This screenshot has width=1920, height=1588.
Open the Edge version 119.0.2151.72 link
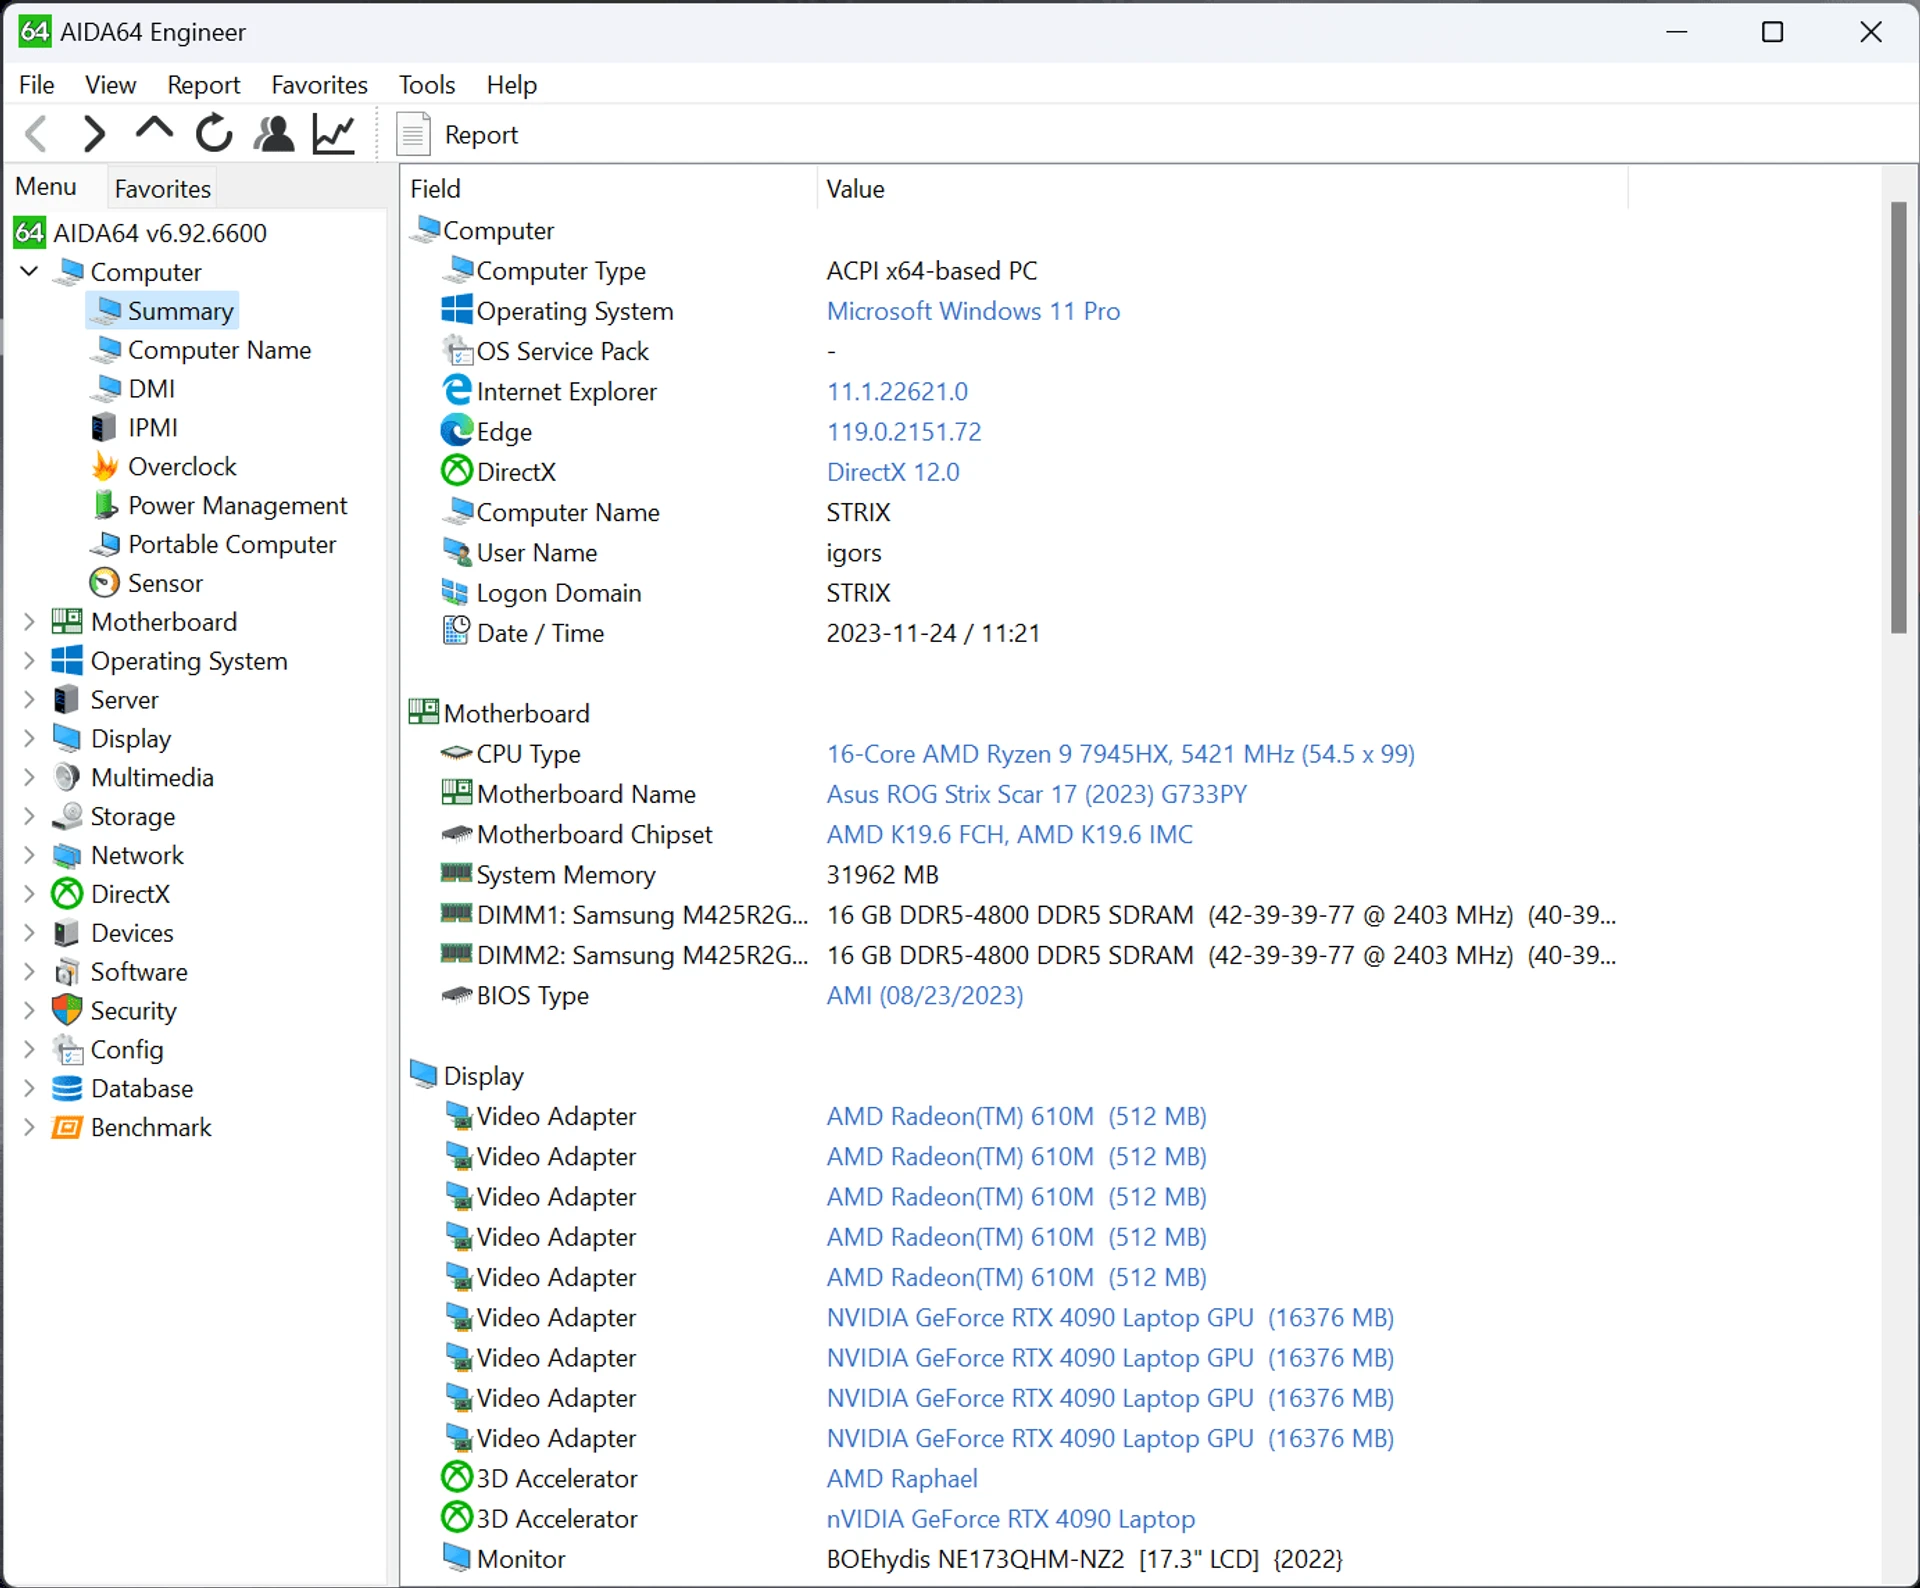[x=904, y=432]
